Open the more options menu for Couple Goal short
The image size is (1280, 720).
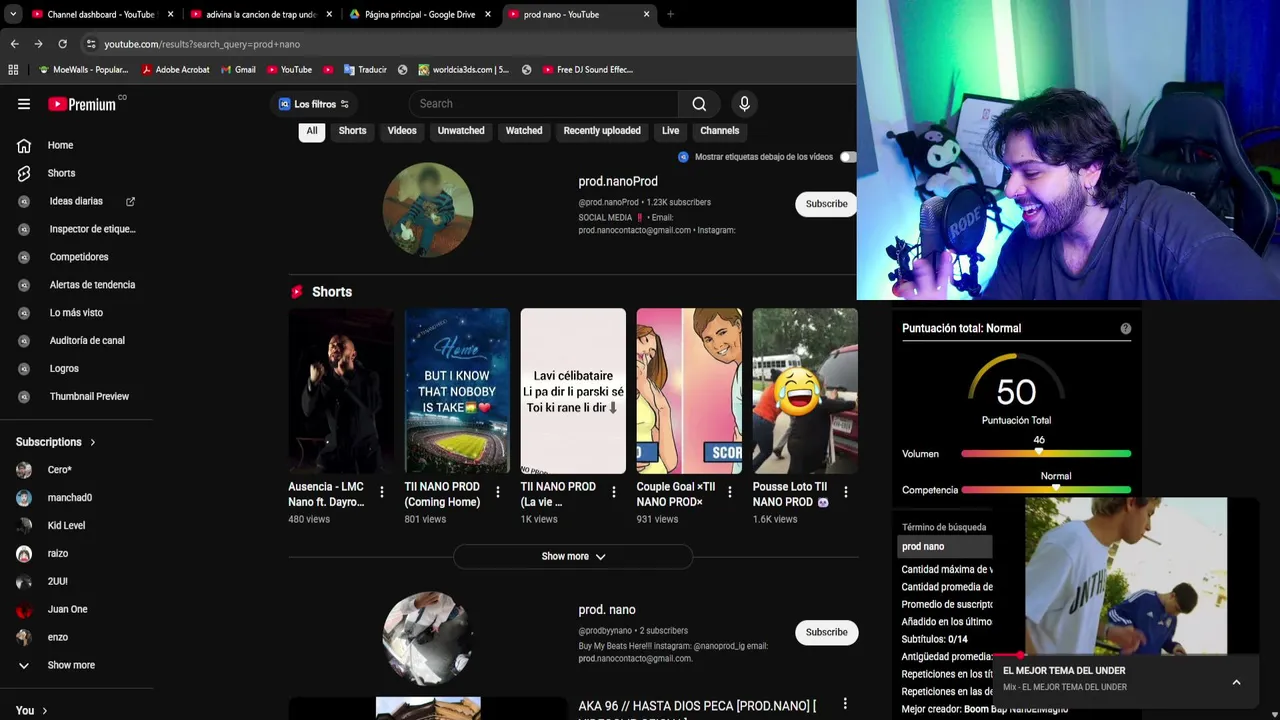(x=730, y=492)
